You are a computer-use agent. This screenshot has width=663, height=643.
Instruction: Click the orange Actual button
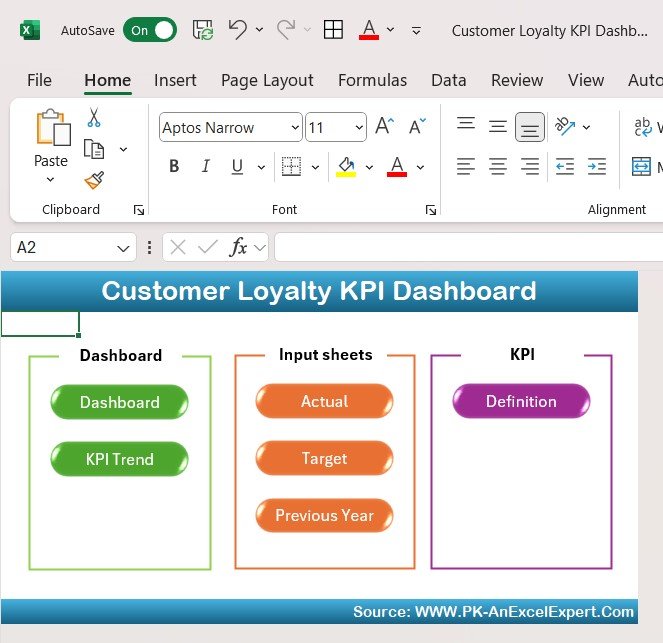[324, 401]
